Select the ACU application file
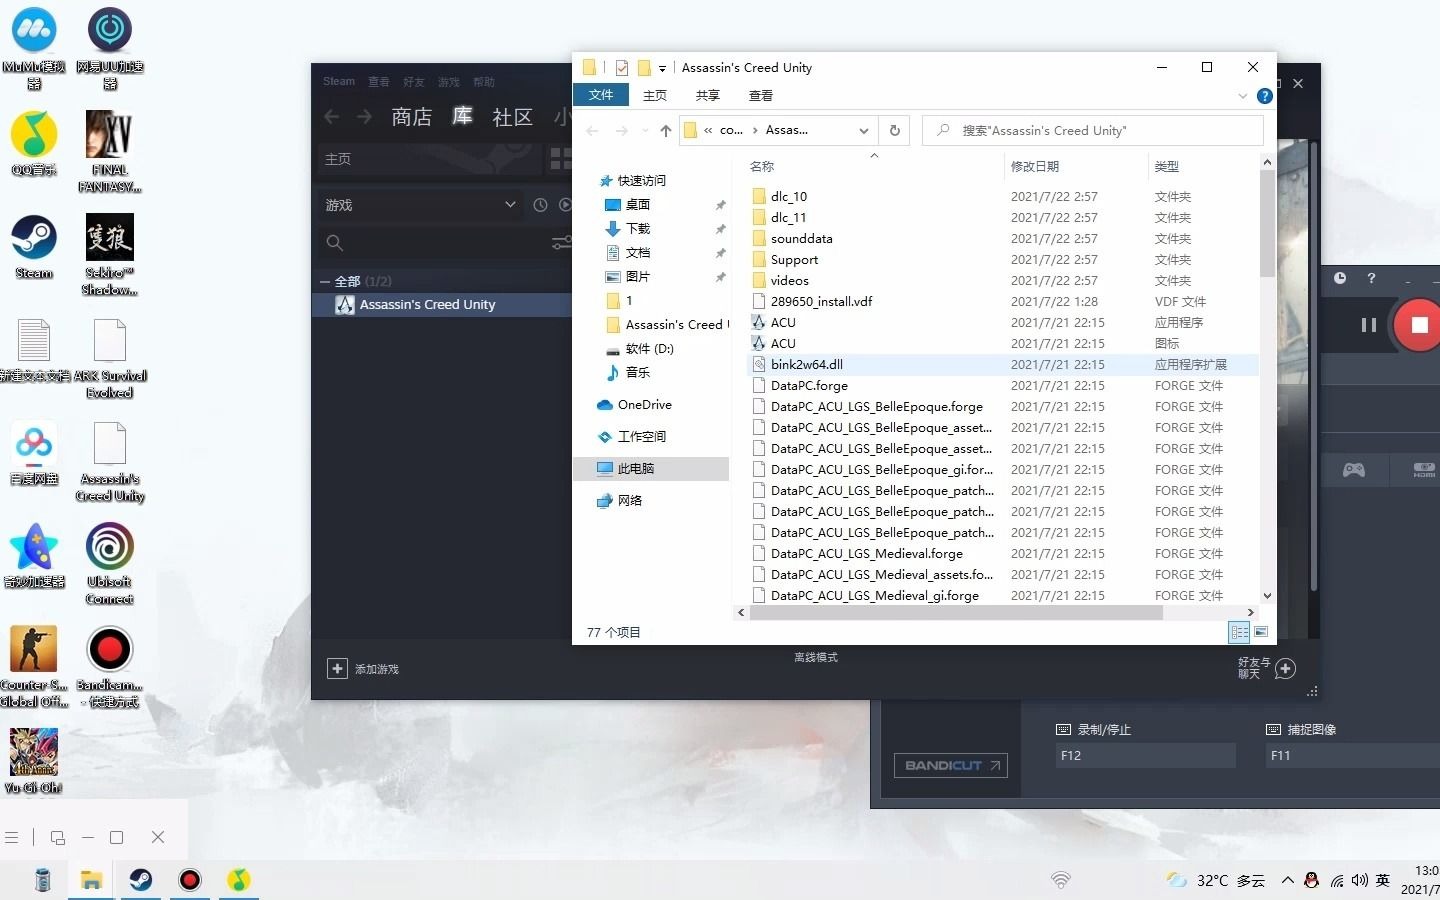Screen dimensions: 1440x900 [x=783, y=323]
